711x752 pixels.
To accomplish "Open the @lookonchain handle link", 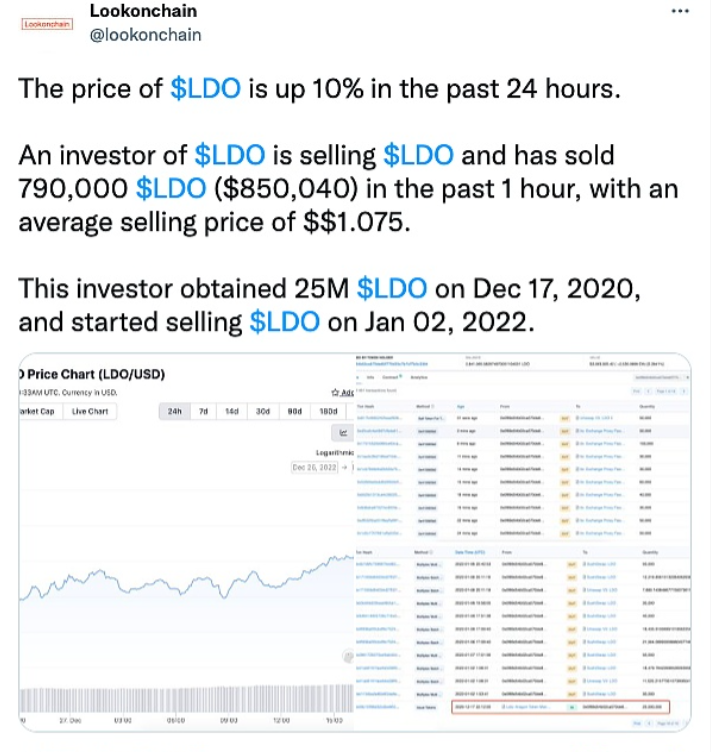I will 146,35.
